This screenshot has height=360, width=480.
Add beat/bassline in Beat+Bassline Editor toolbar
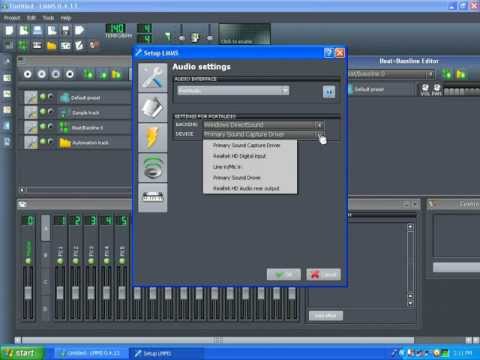pyautogui.click(x=446, y=74)
